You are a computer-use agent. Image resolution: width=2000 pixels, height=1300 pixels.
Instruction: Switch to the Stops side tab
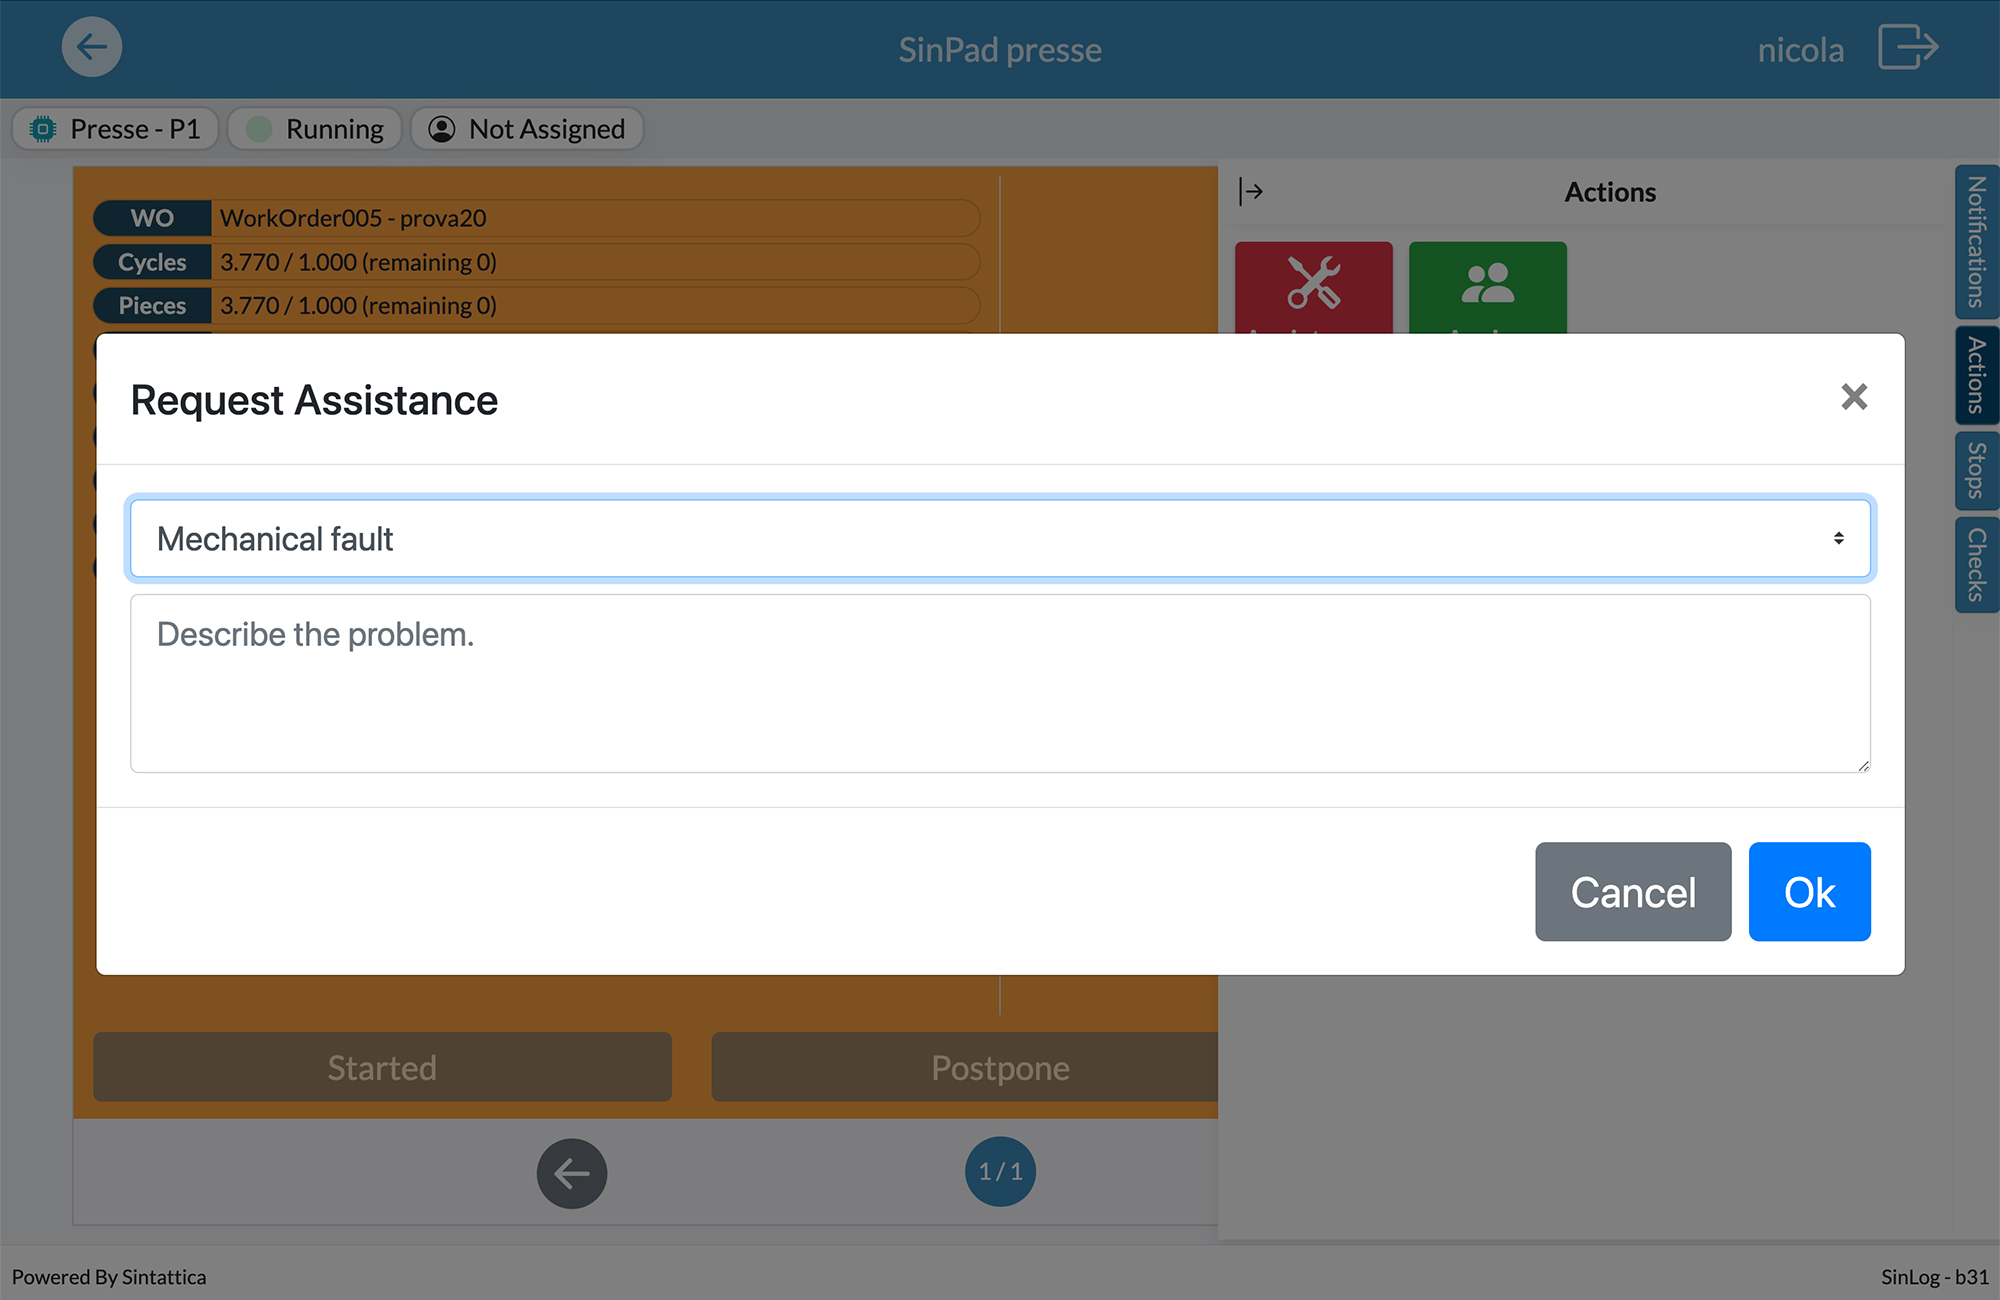(x=1976, y=470)
